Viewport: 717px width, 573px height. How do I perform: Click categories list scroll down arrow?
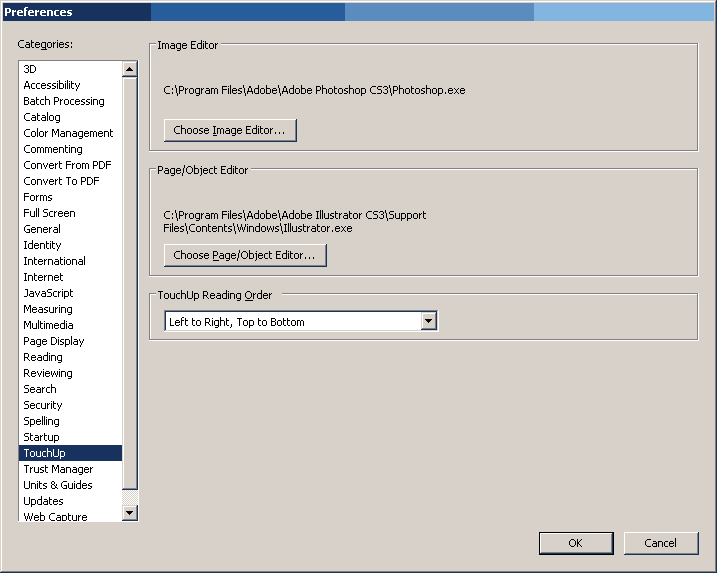point(130,513)
